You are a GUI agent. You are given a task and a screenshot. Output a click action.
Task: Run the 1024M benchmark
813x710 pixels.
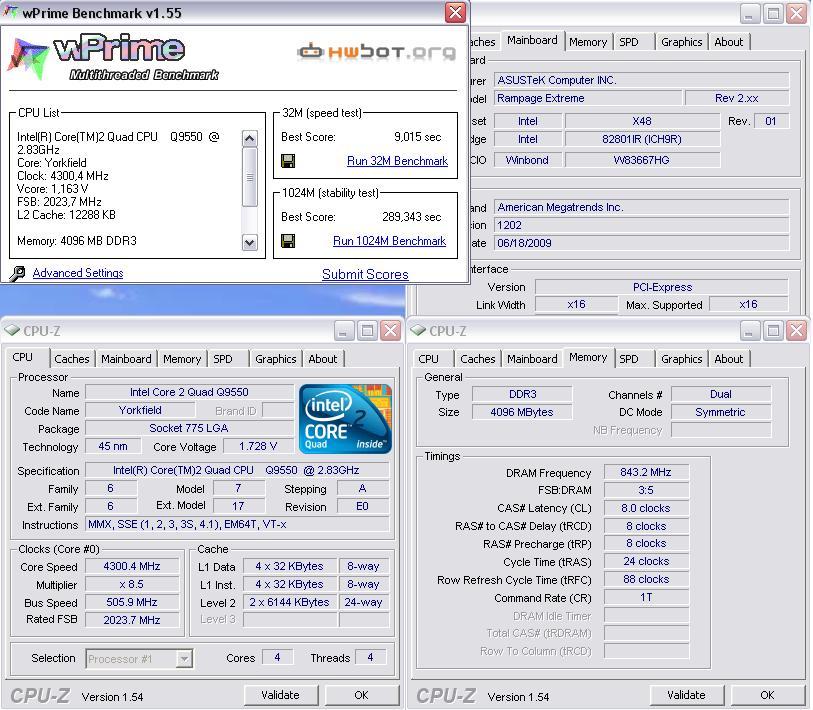coord(389,241)
